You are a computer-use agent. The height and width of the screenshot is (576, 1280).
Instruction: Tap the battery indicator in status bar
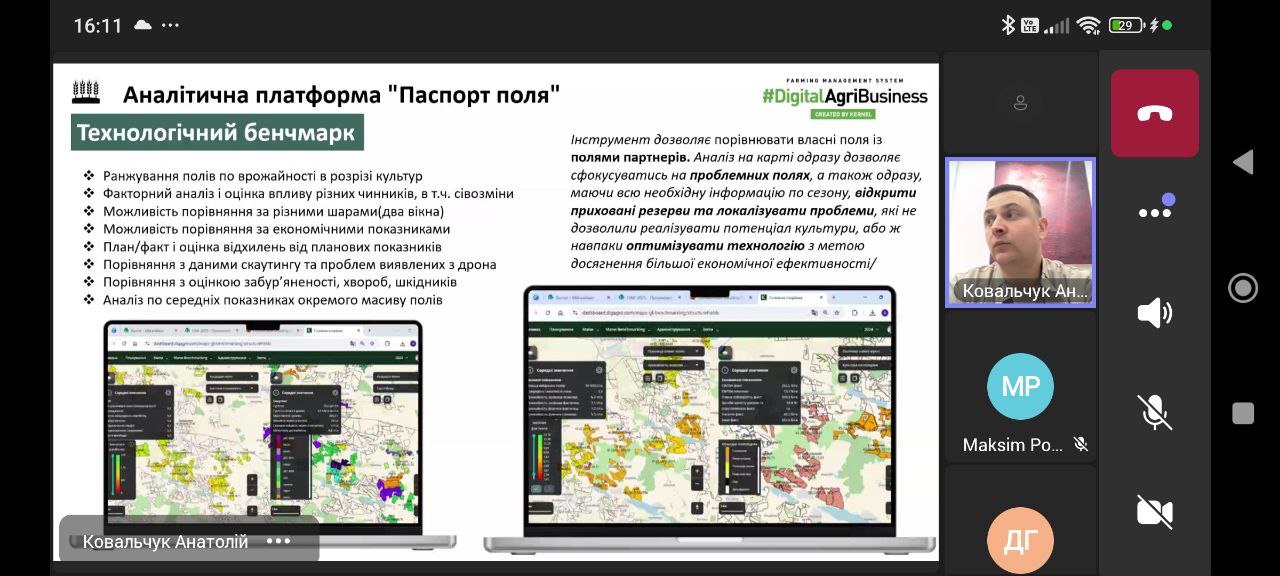pyautogui.click(x=1125, y=25)
